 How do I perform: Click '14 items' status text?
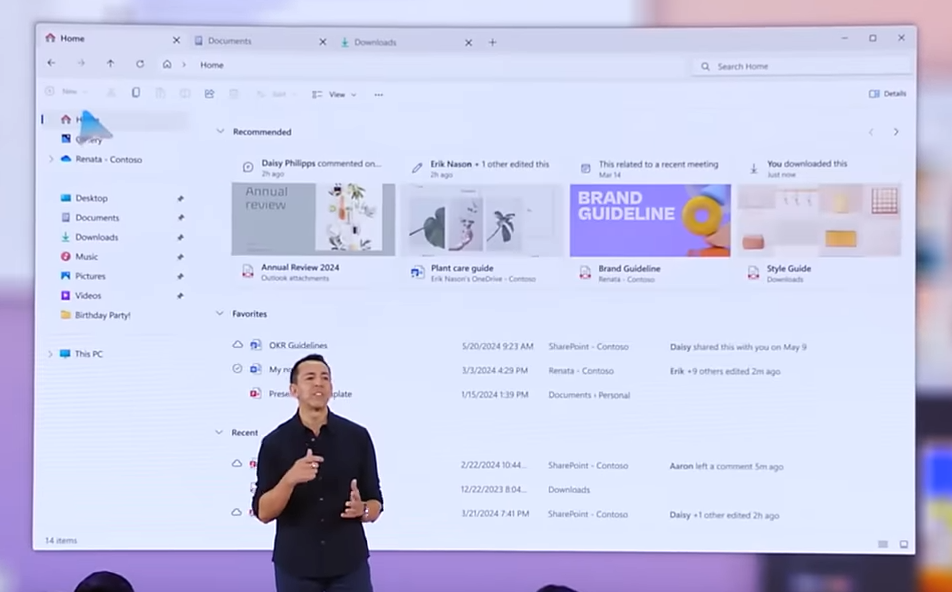(61, 540)
